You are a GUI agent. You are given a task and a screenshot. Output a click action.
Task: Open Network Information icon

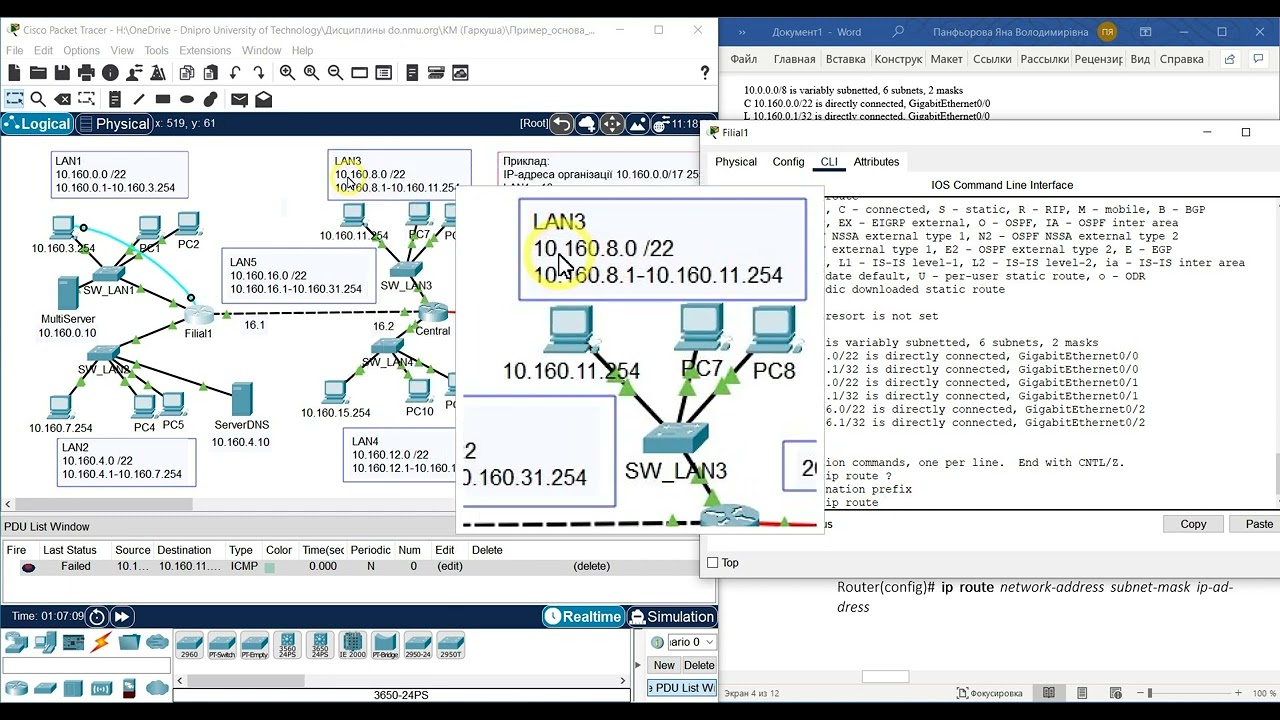[x=110, y=73]
